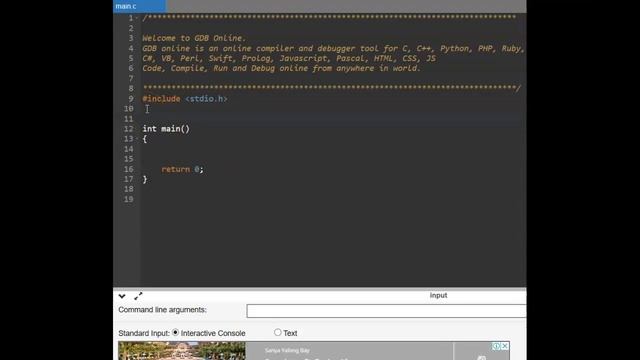Click the closing brace on line 17

tap(145, 179)
